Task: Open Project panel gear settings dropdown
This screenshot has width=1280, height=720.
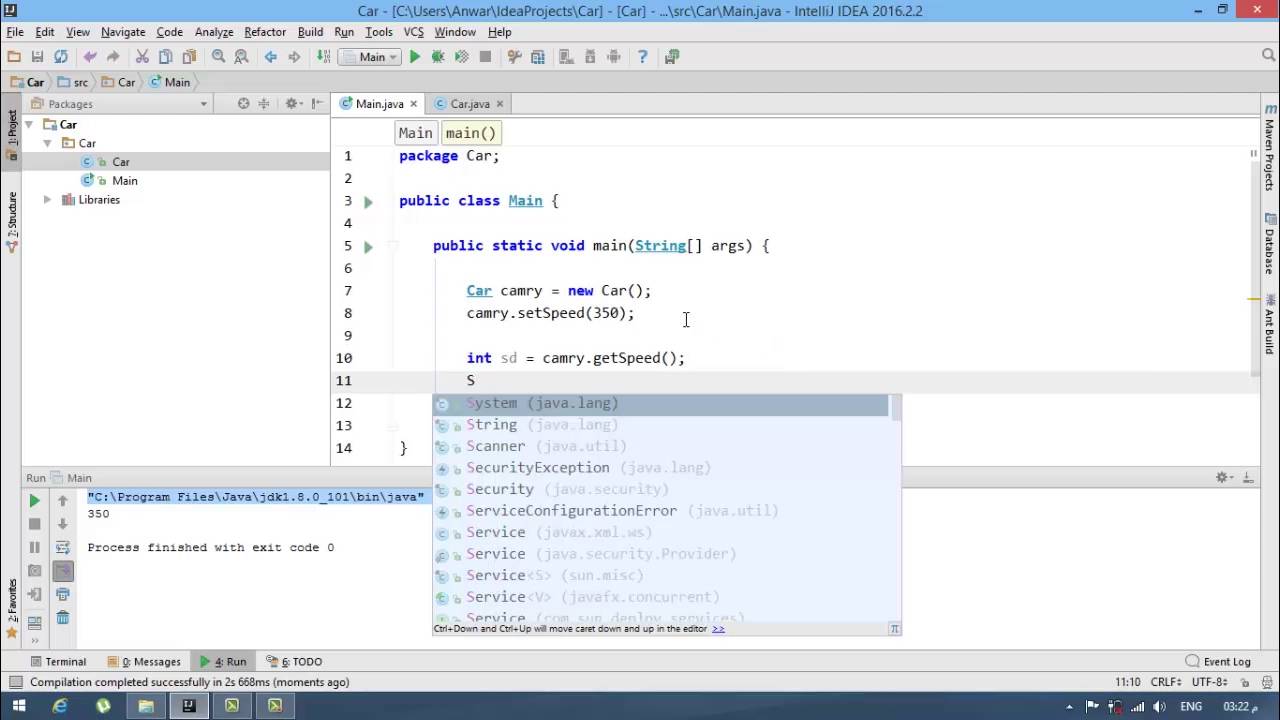Action: [x=294, y=104]
